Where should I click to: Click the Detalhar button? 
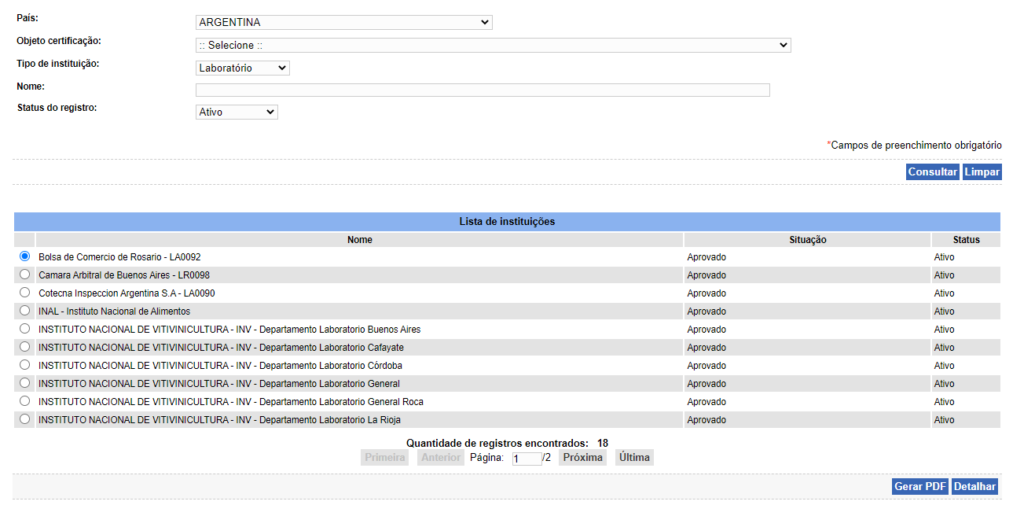(x=974, y=487)
